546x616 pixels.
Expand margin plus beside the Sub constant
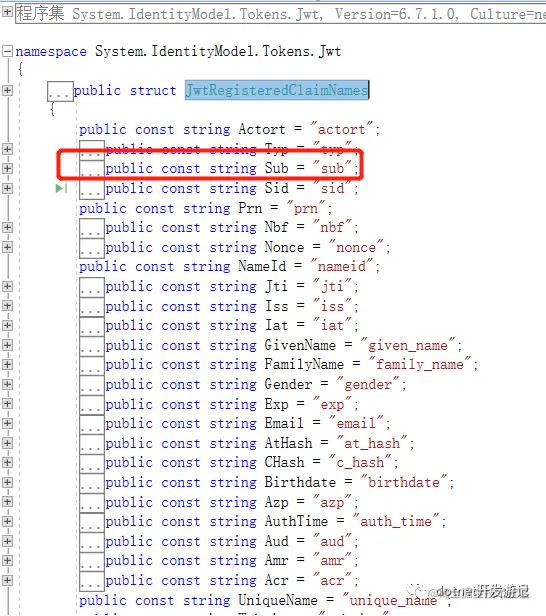tap(7, 169)
